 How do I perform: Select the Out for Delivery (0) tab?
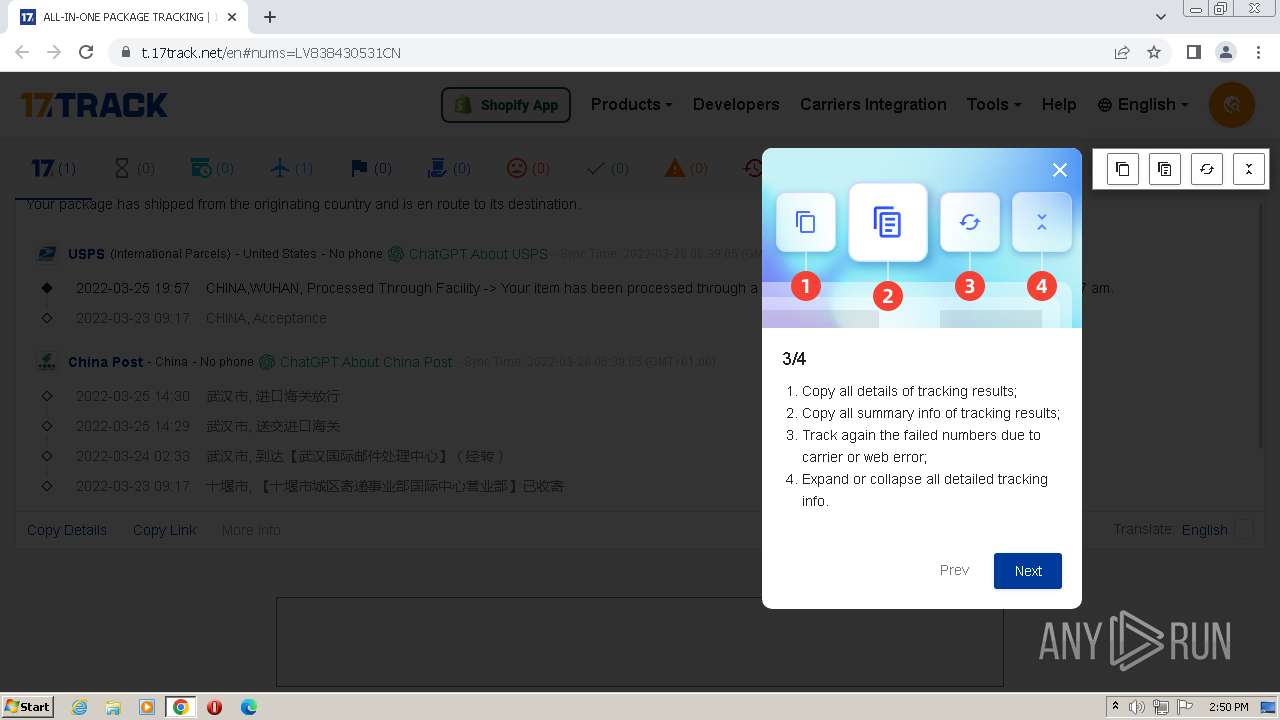pyautogui.click(x=449, y=168)
